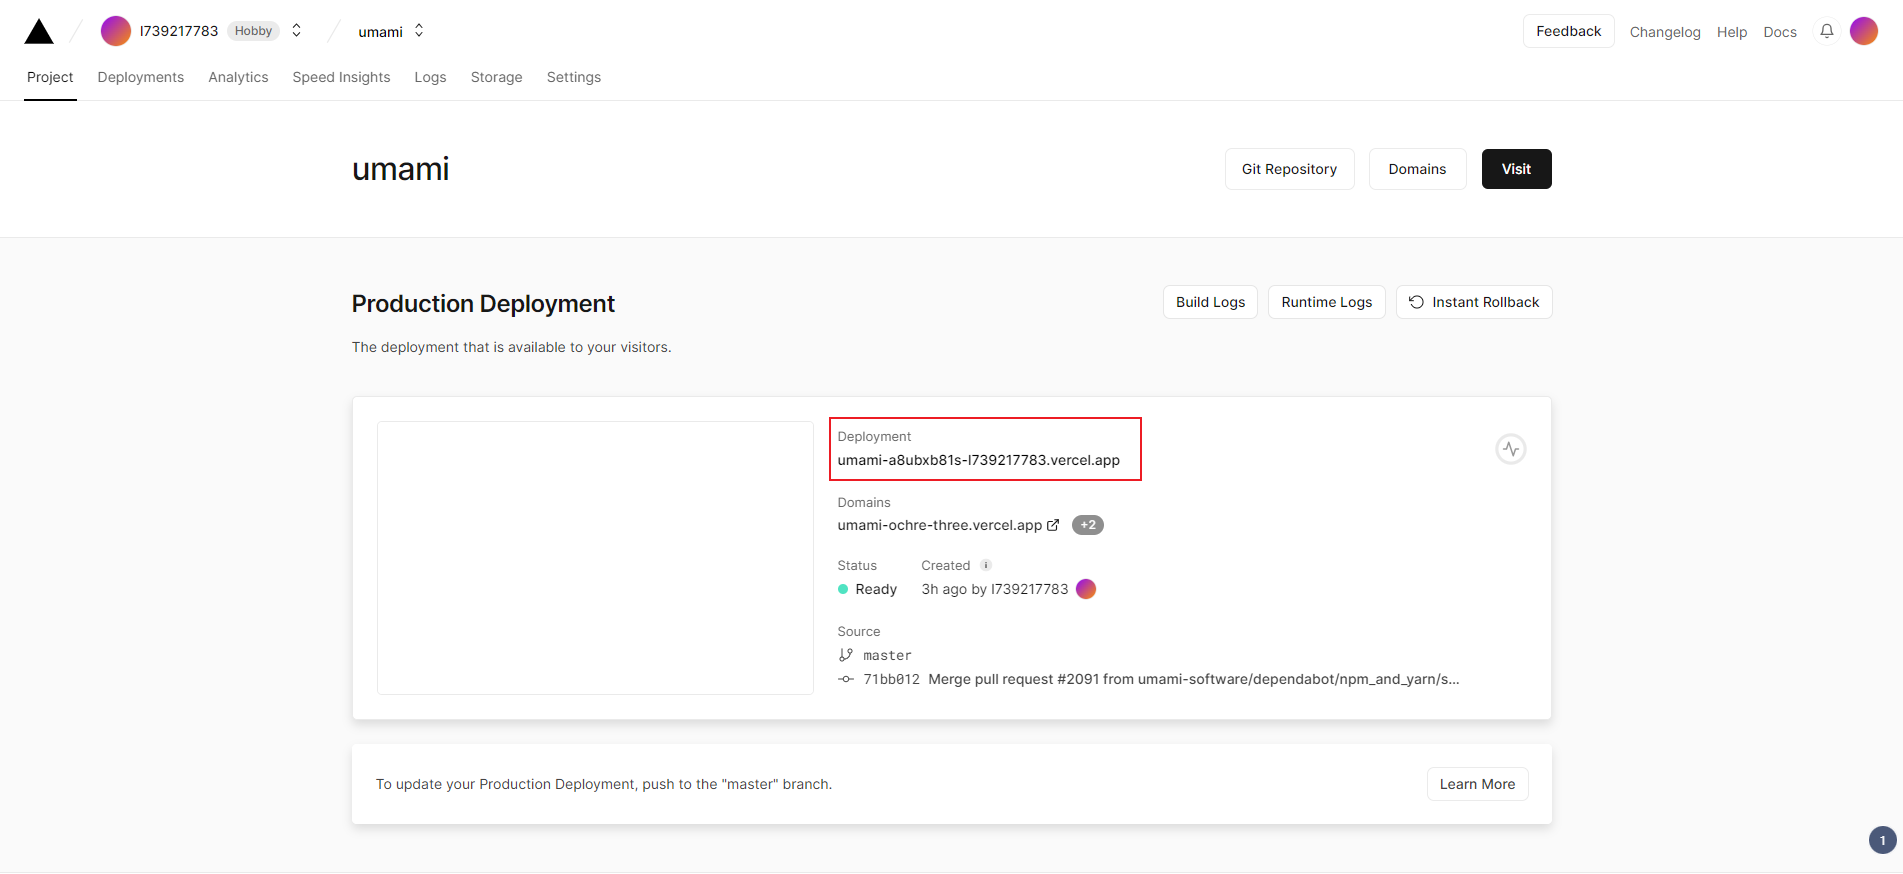Click the commit icon beside 71bb012
The image size is (1903, 874).
click(846, 679)
